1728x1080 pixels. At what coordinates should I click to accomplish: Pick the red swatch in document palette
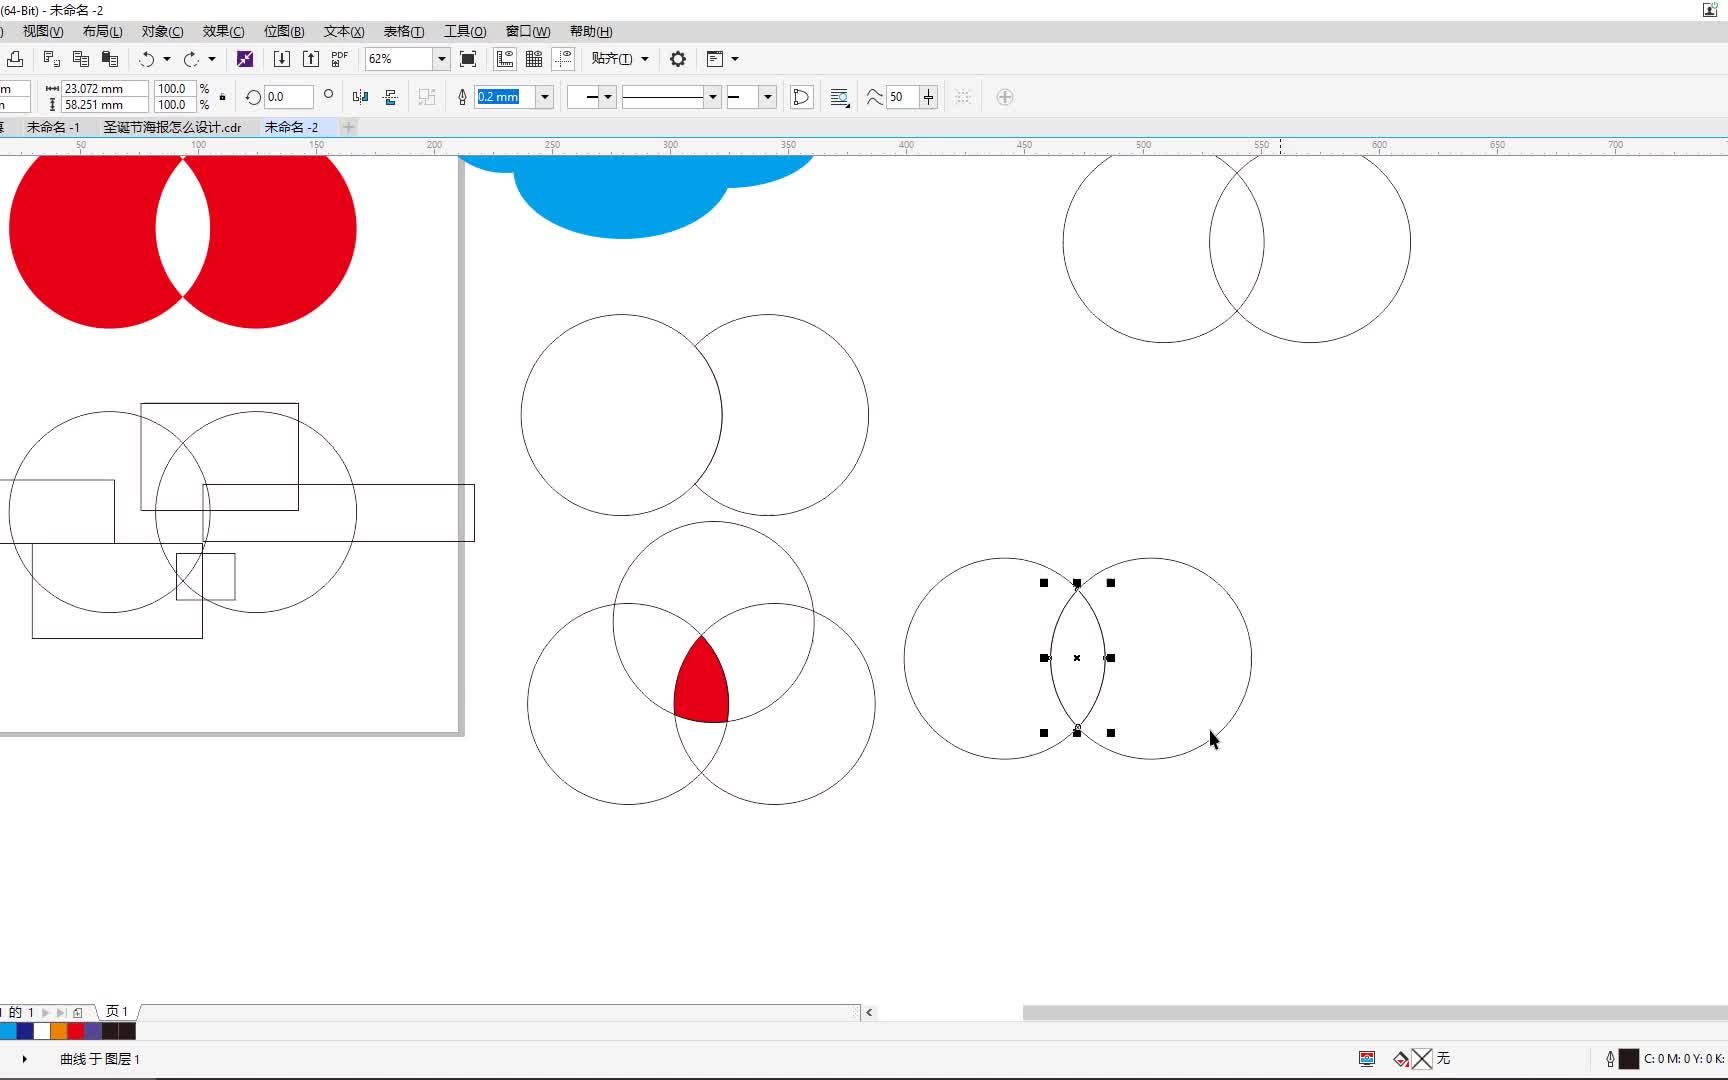[76, 1031]
